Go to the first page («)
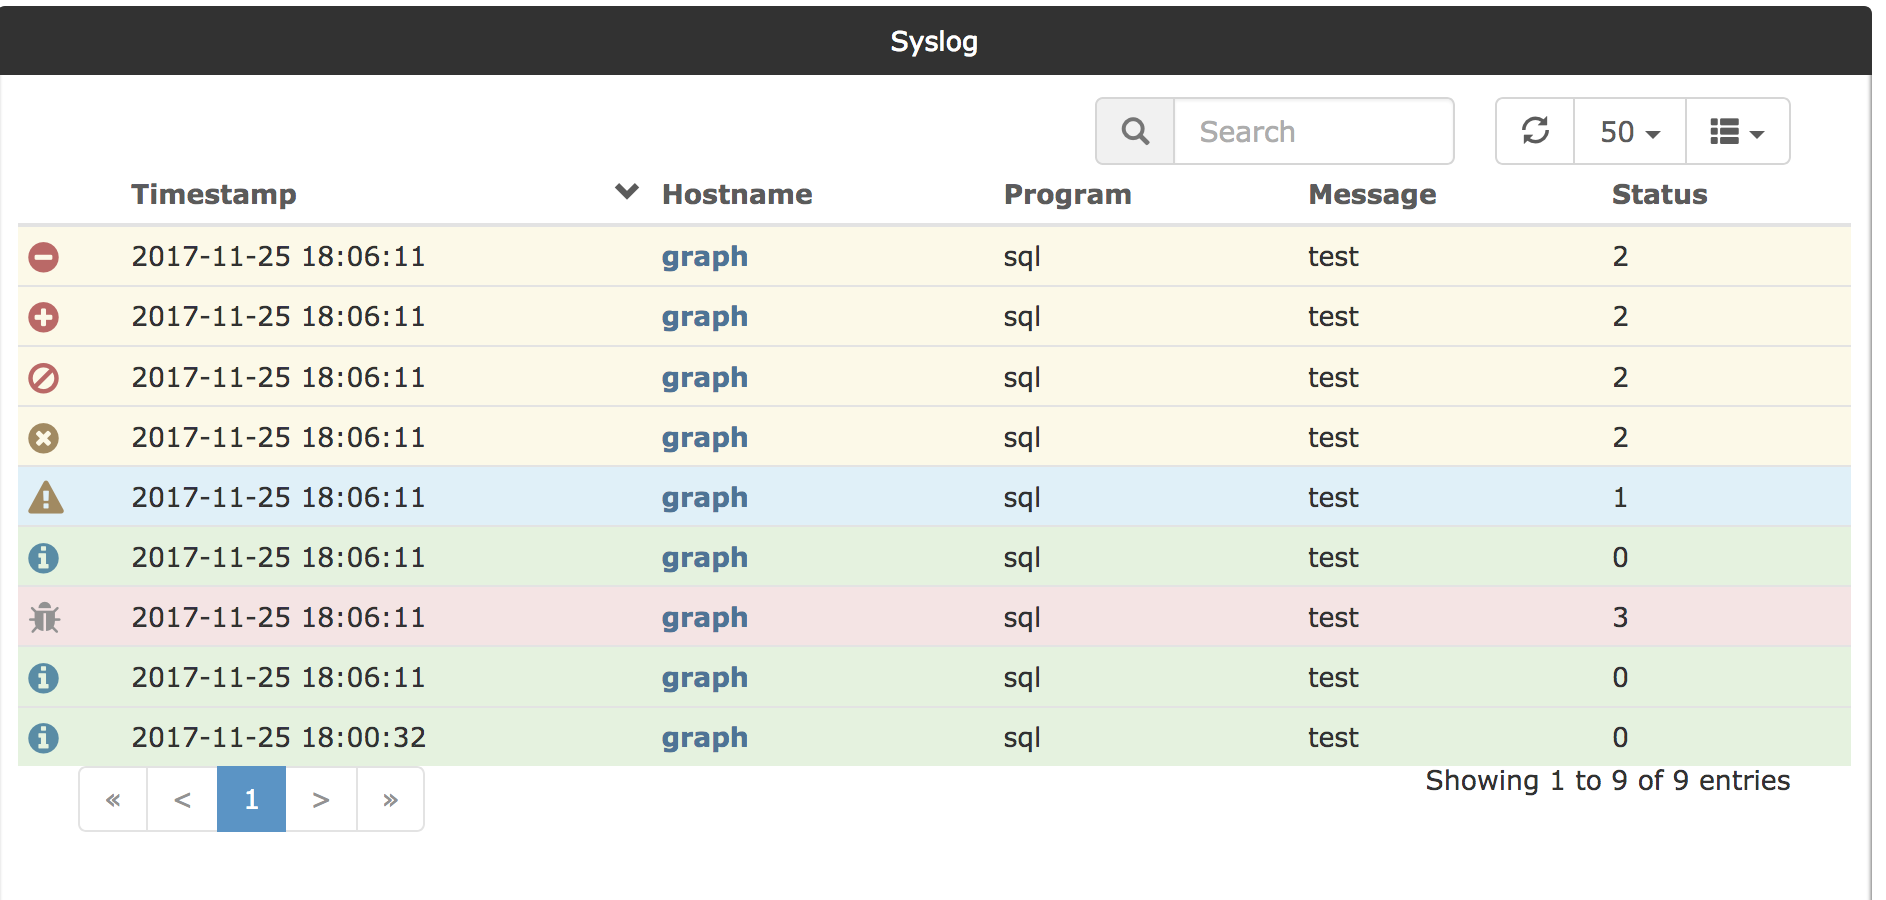 113,799
